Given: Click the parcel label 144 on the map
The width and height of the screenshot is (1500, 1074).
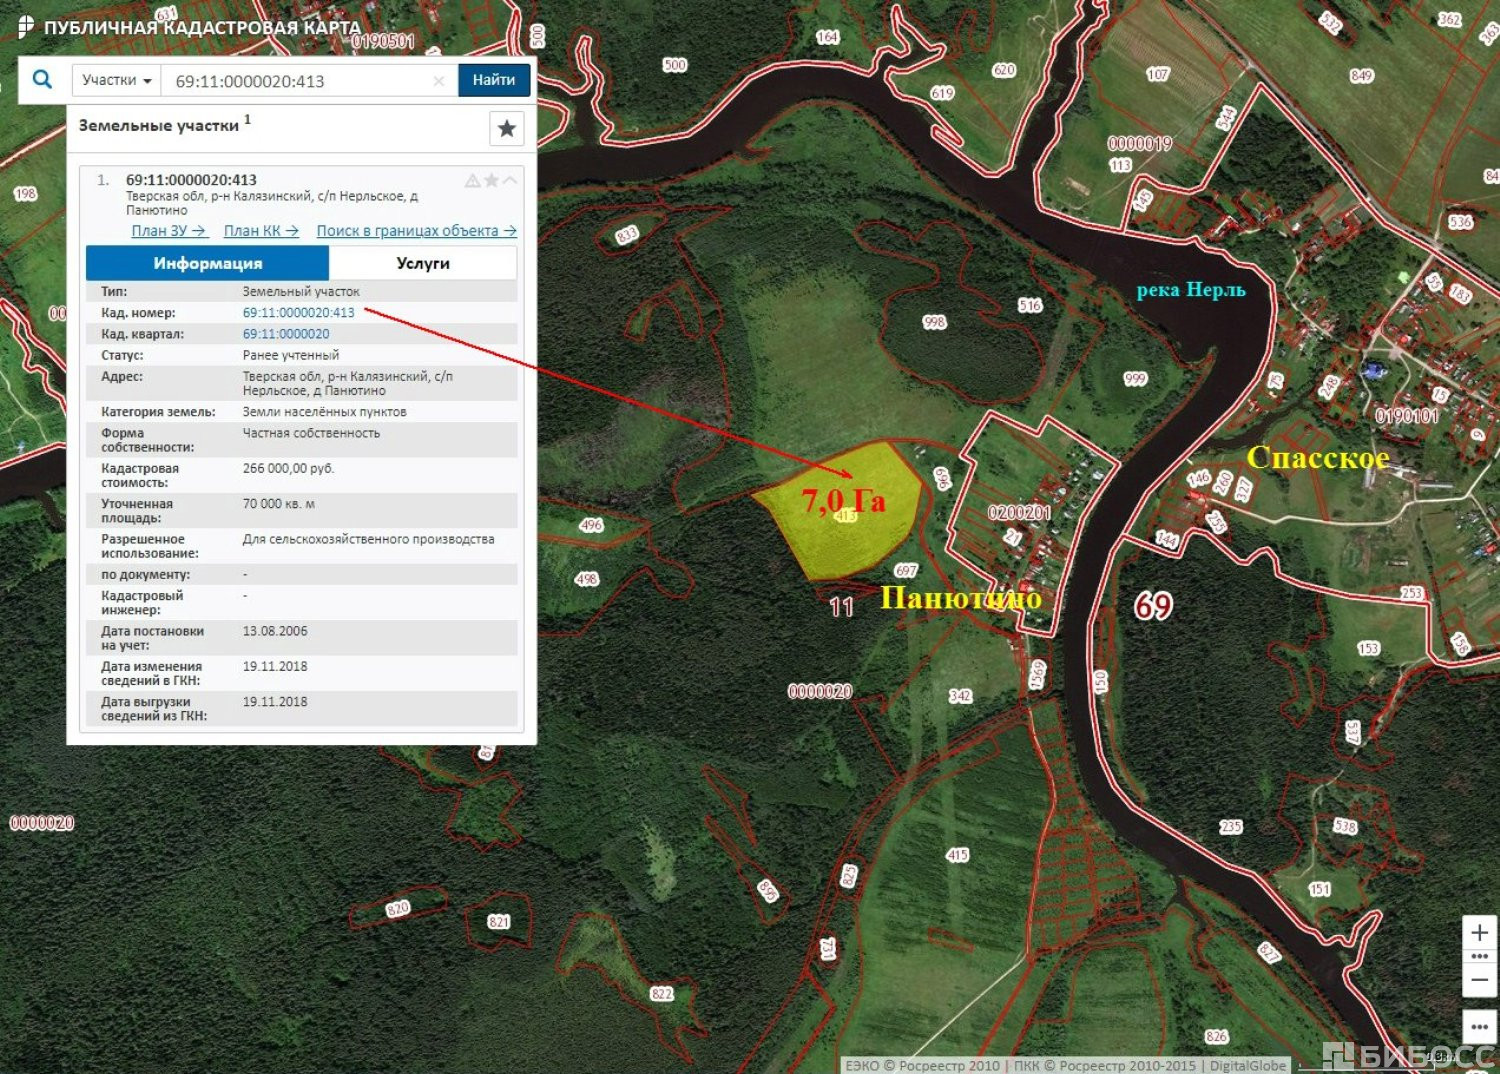Looking at the screenshot, I should pyautogui.click(x=1167, y=540).
